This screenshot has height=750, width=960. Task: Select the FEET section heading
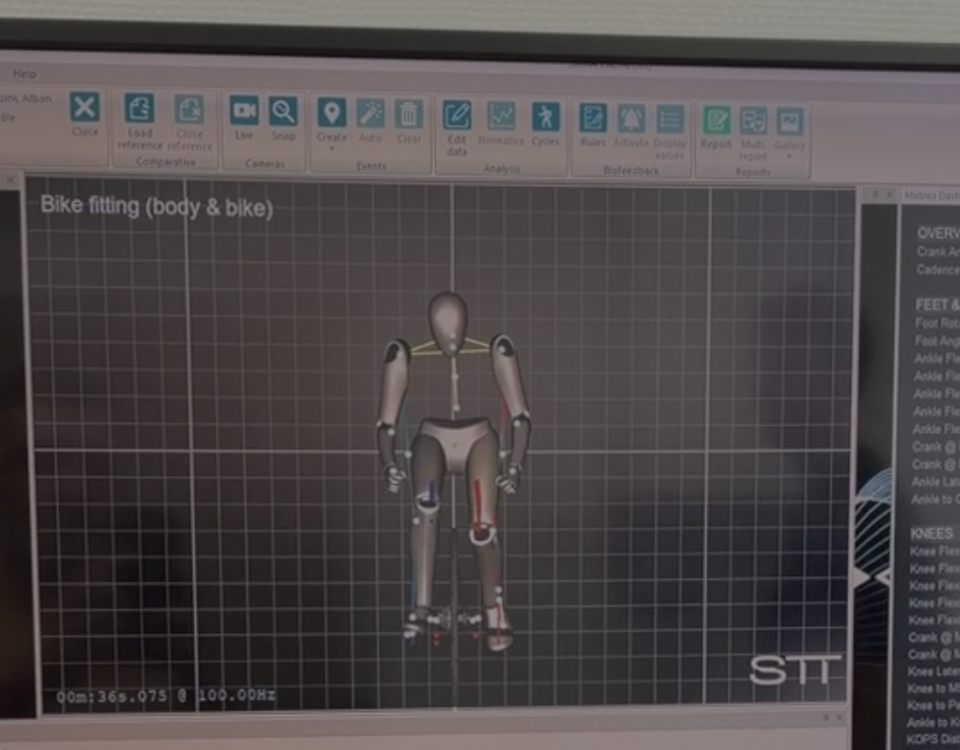tap(937, 305)
